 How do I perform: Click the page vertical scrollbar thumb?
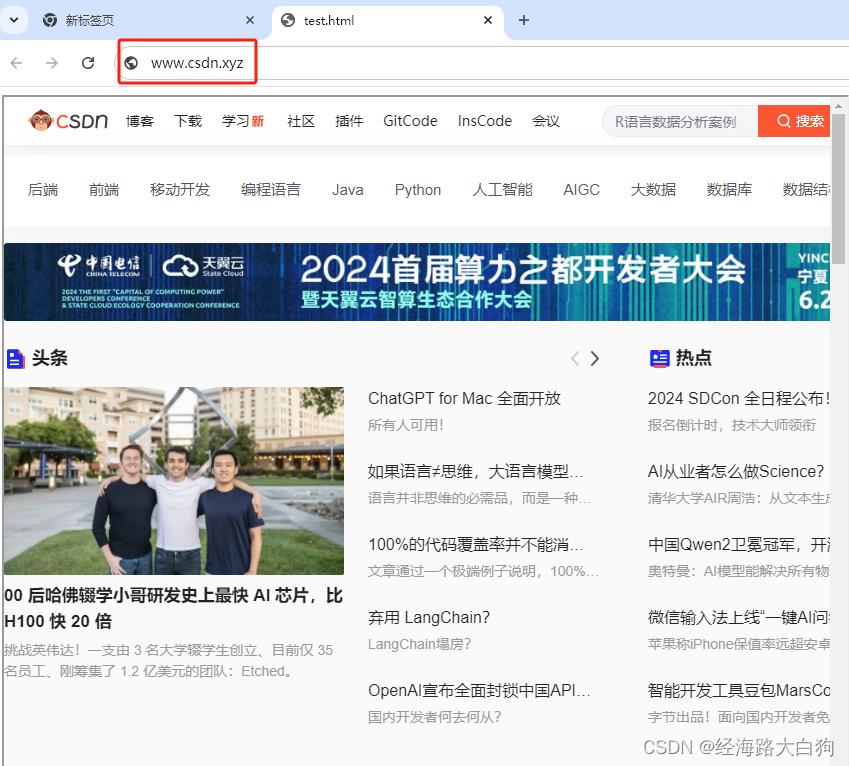tap(838, 188)
